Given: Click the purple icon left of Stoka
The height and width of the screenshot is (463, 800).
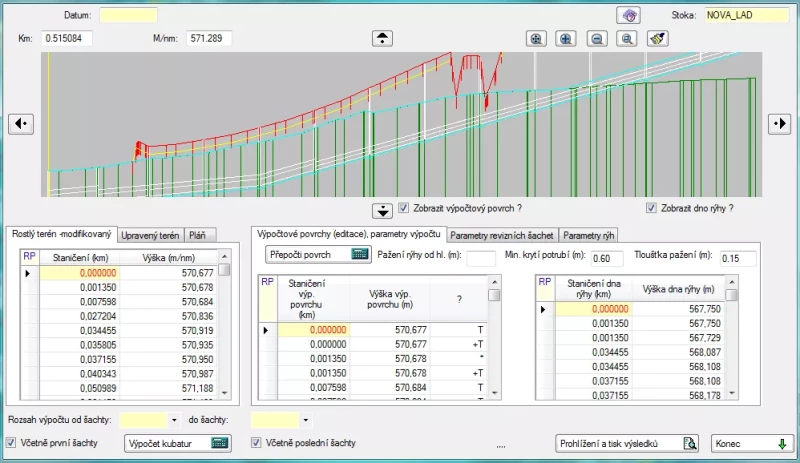Looking at the screenshot, I should (627, 15).
